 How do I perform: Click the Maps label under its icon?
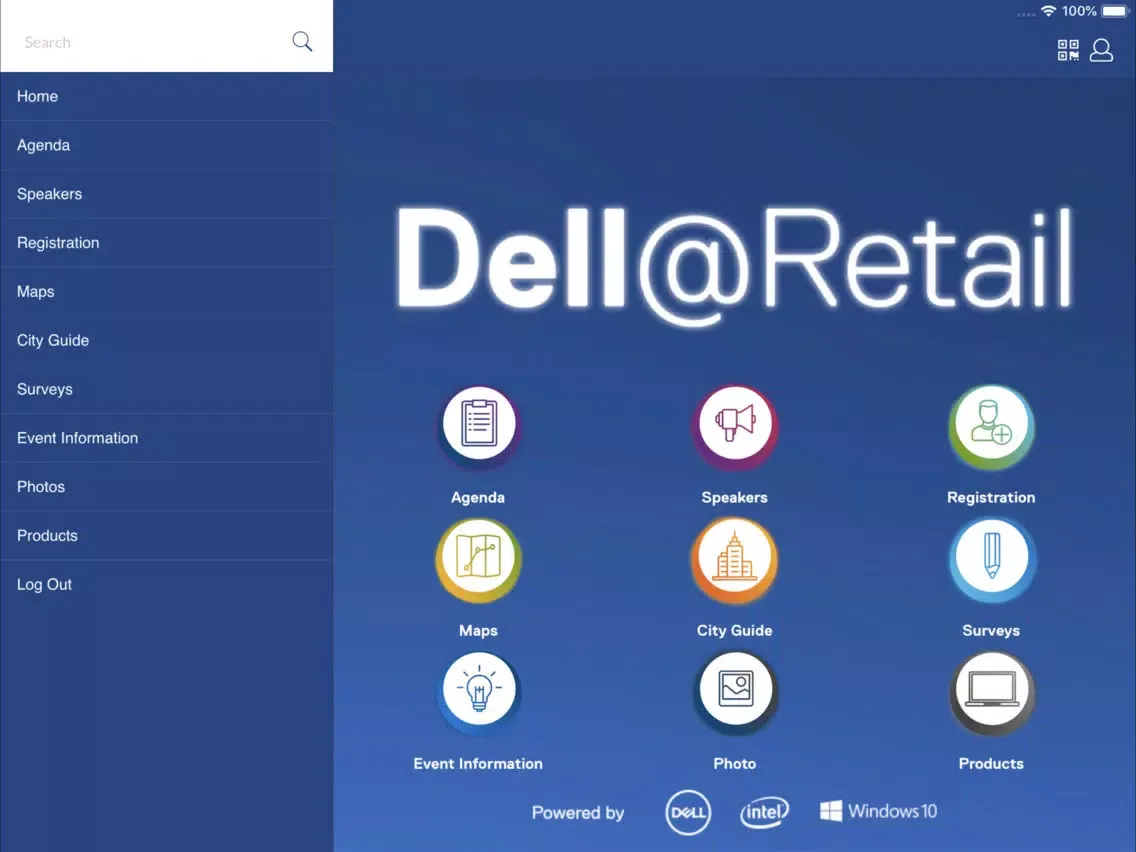click(478, 630)
